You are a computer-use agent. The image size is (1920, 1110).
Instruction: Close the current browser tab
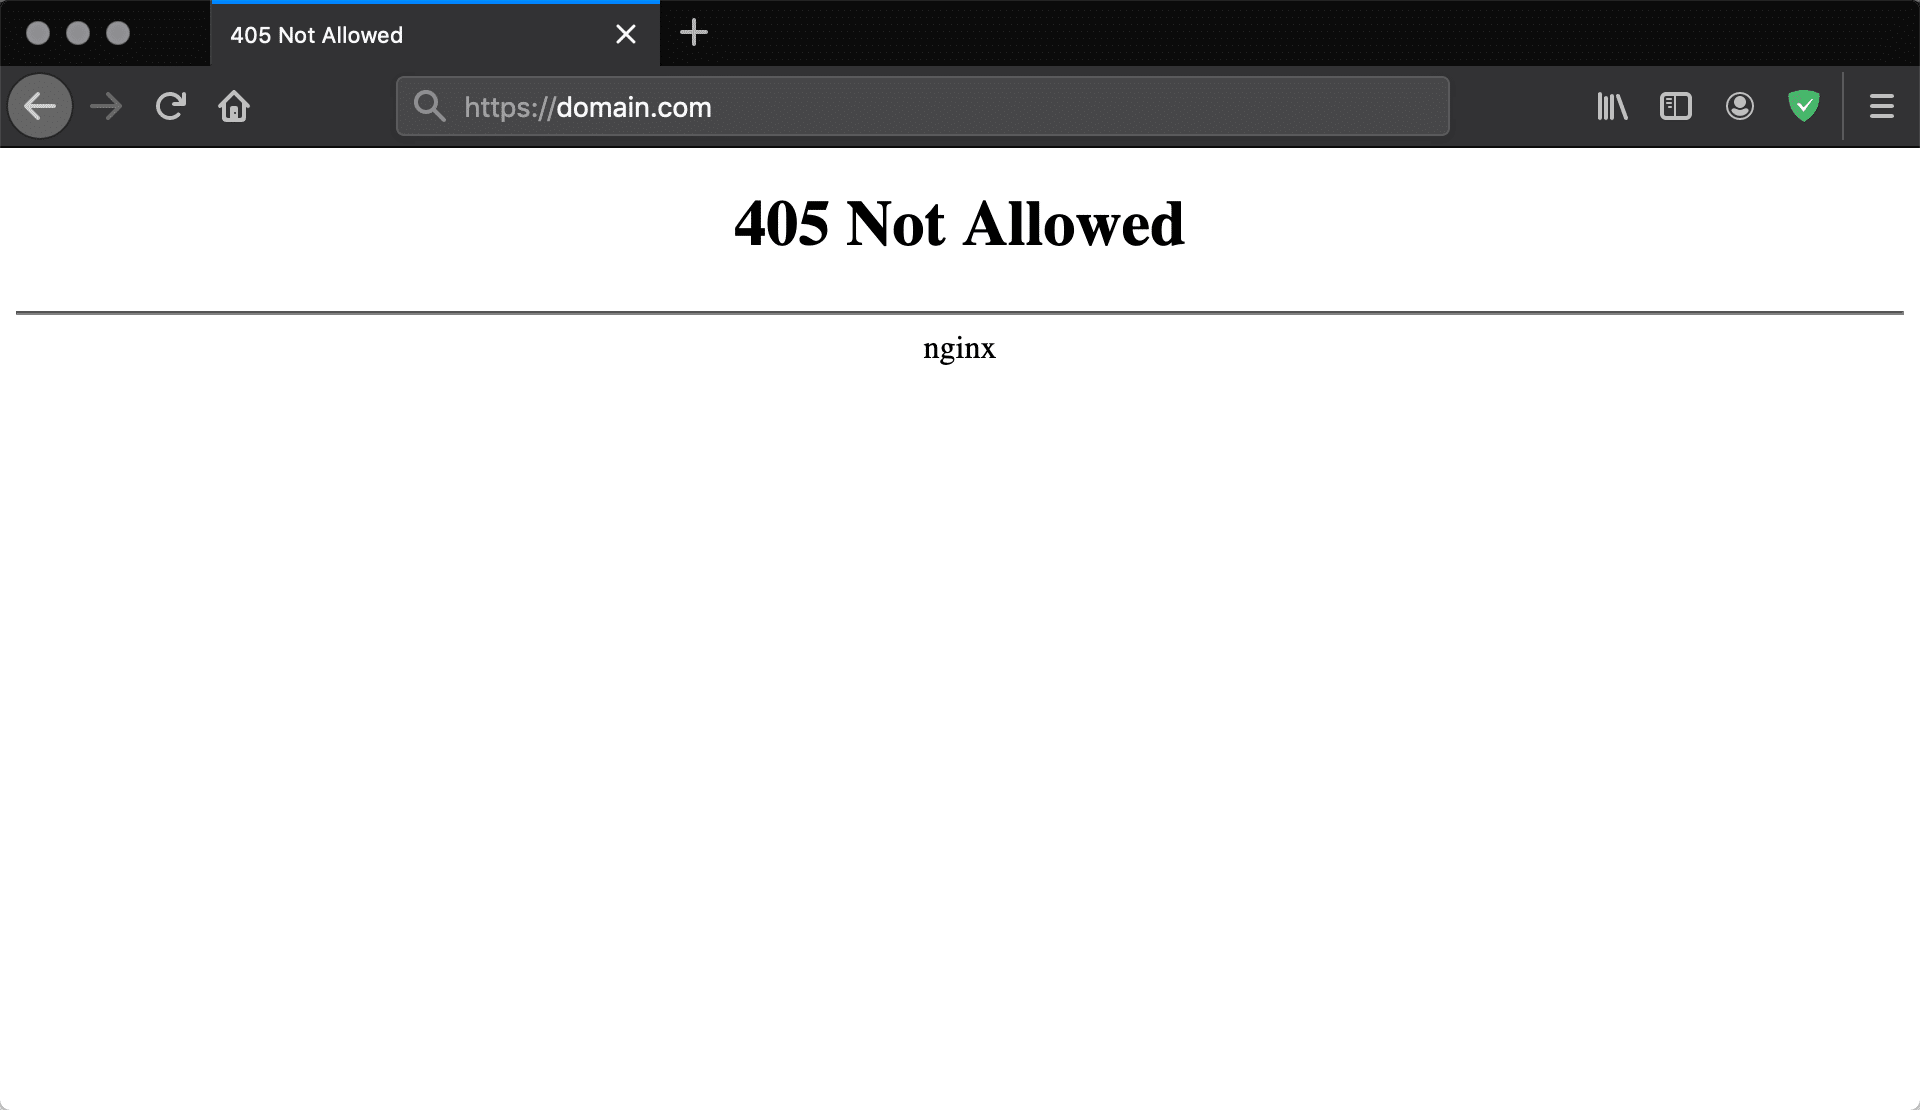[625, 33]
